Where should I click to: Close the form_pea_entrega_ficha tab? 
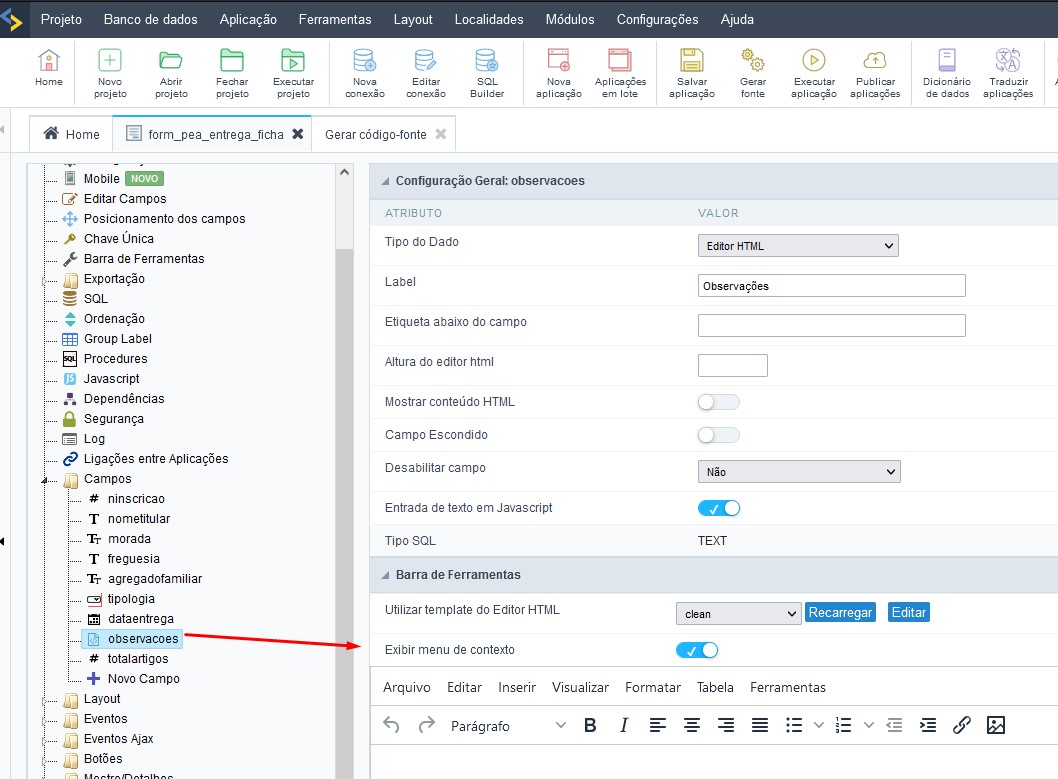298,134
